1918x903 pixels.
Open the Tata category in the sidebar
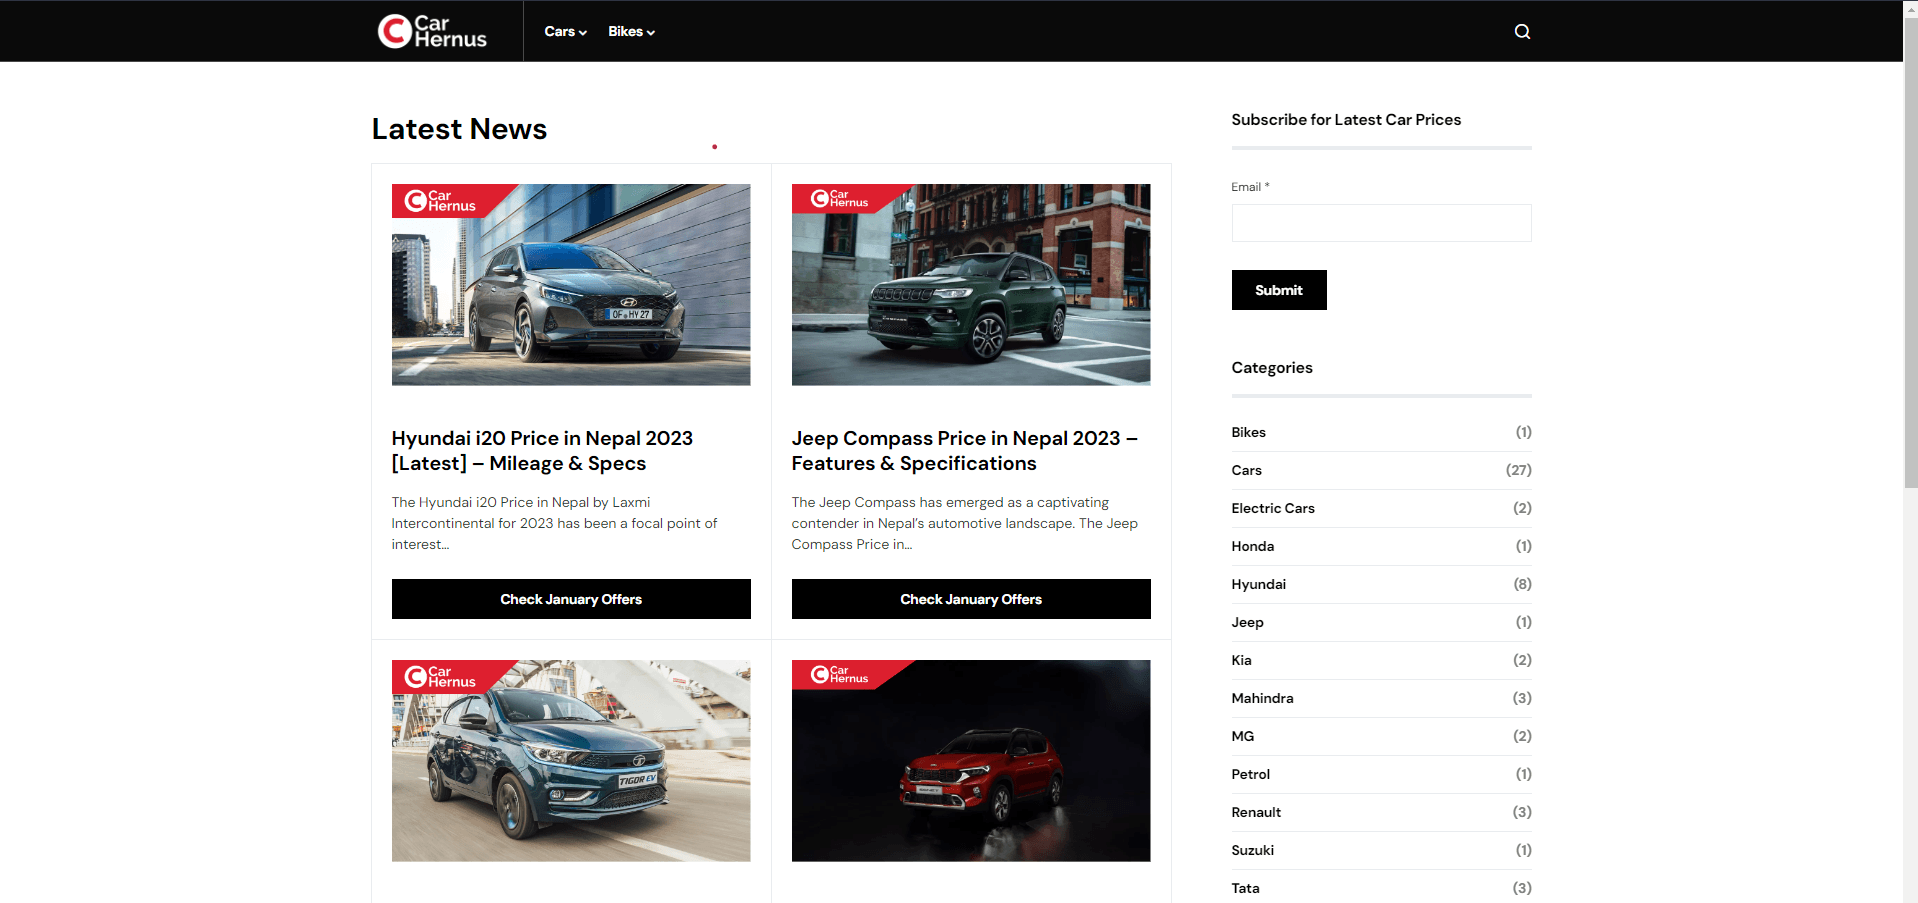[x=1245, y=888]
